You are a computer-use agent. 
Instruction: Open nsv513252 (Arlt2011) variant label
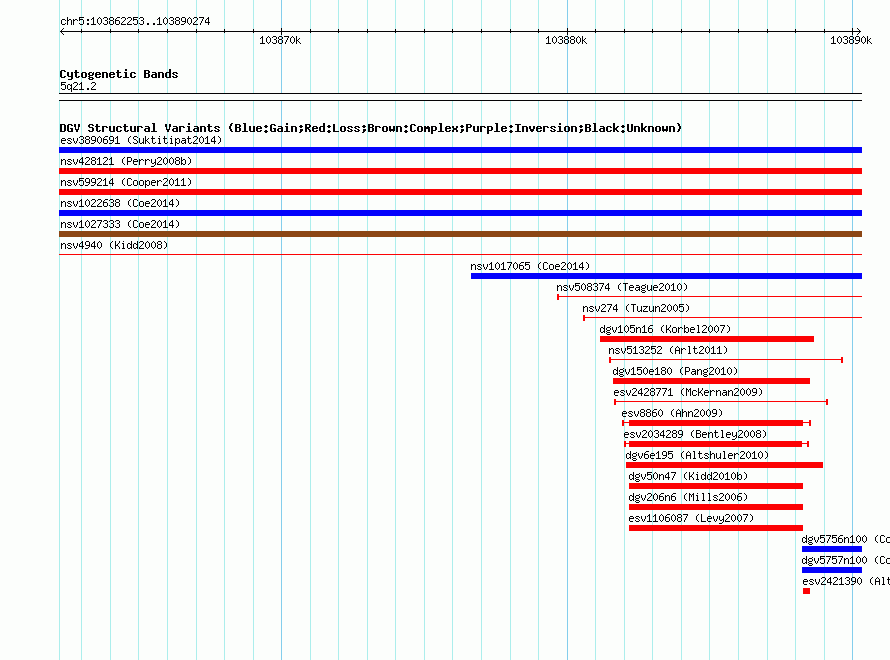(668, 350)
